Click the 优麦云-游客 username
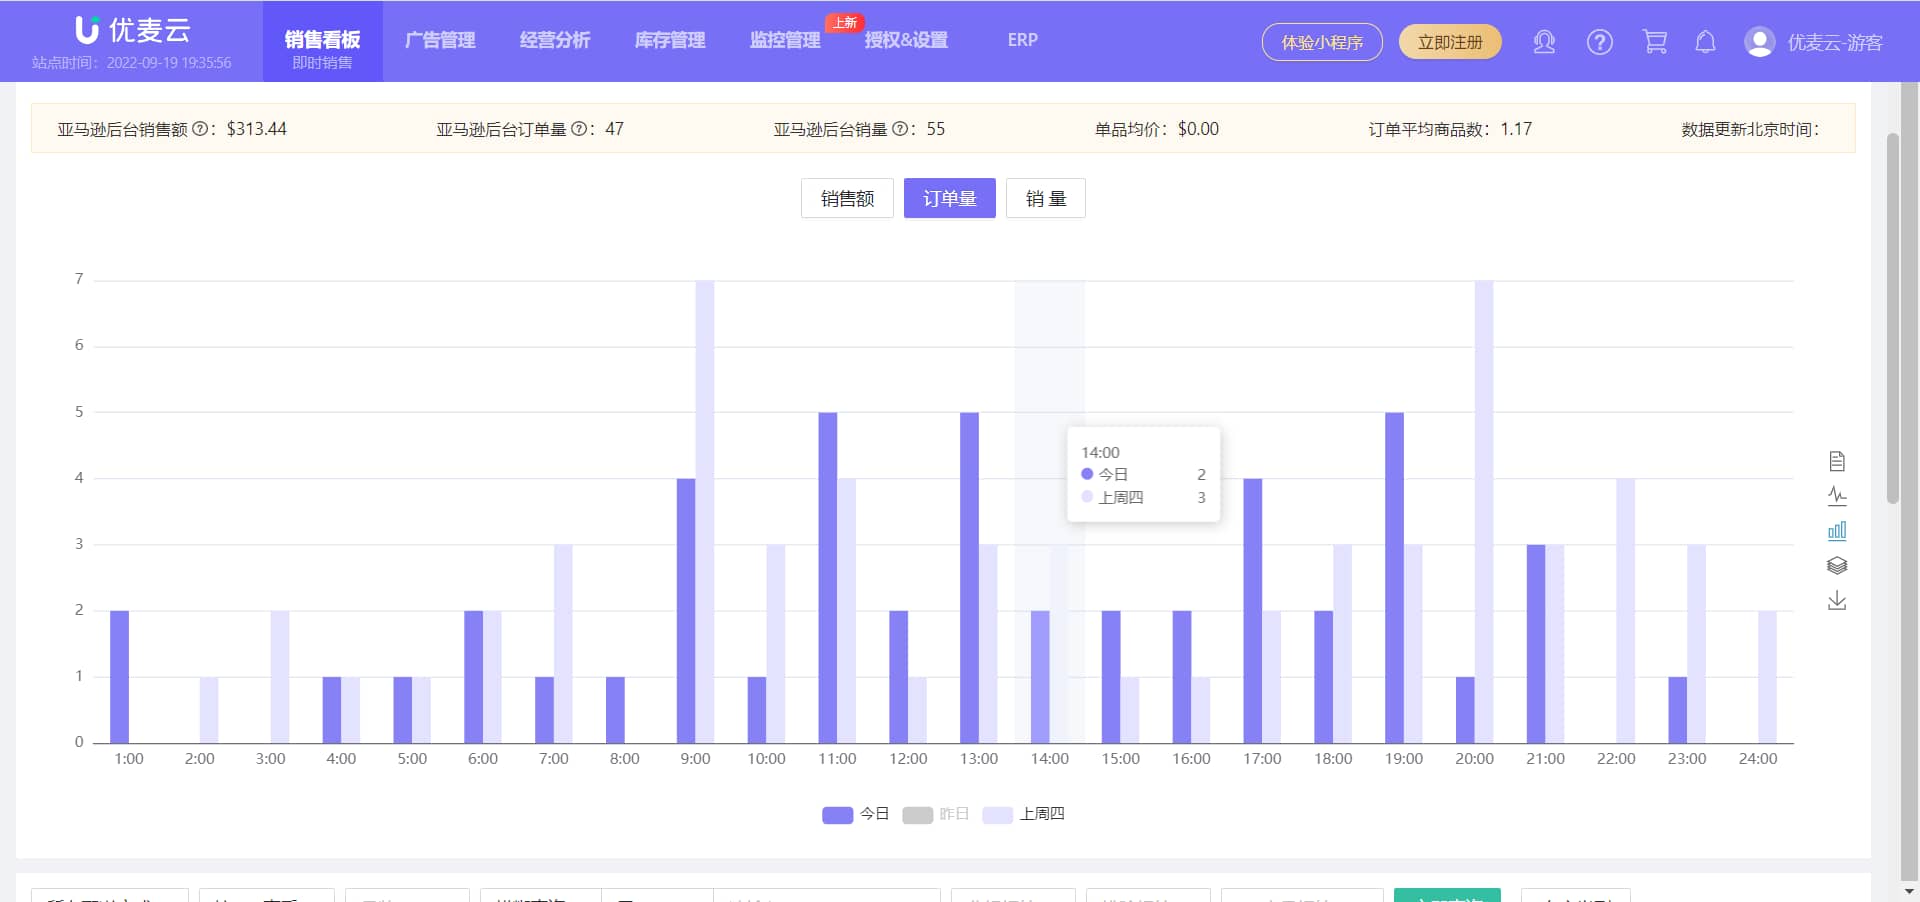This screenshot has width=1920, height=902. point(1835,42)
